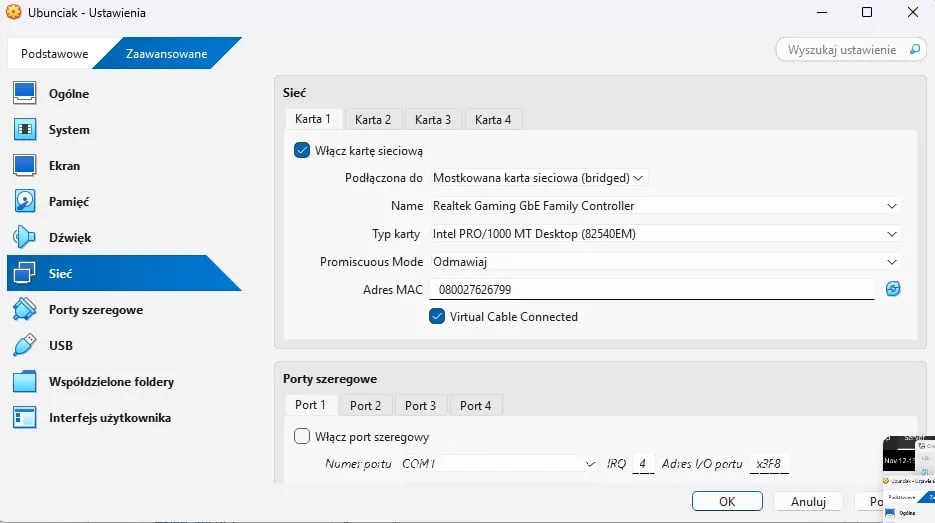Select the Sieć network icon
935x523 pixels.
24,273
